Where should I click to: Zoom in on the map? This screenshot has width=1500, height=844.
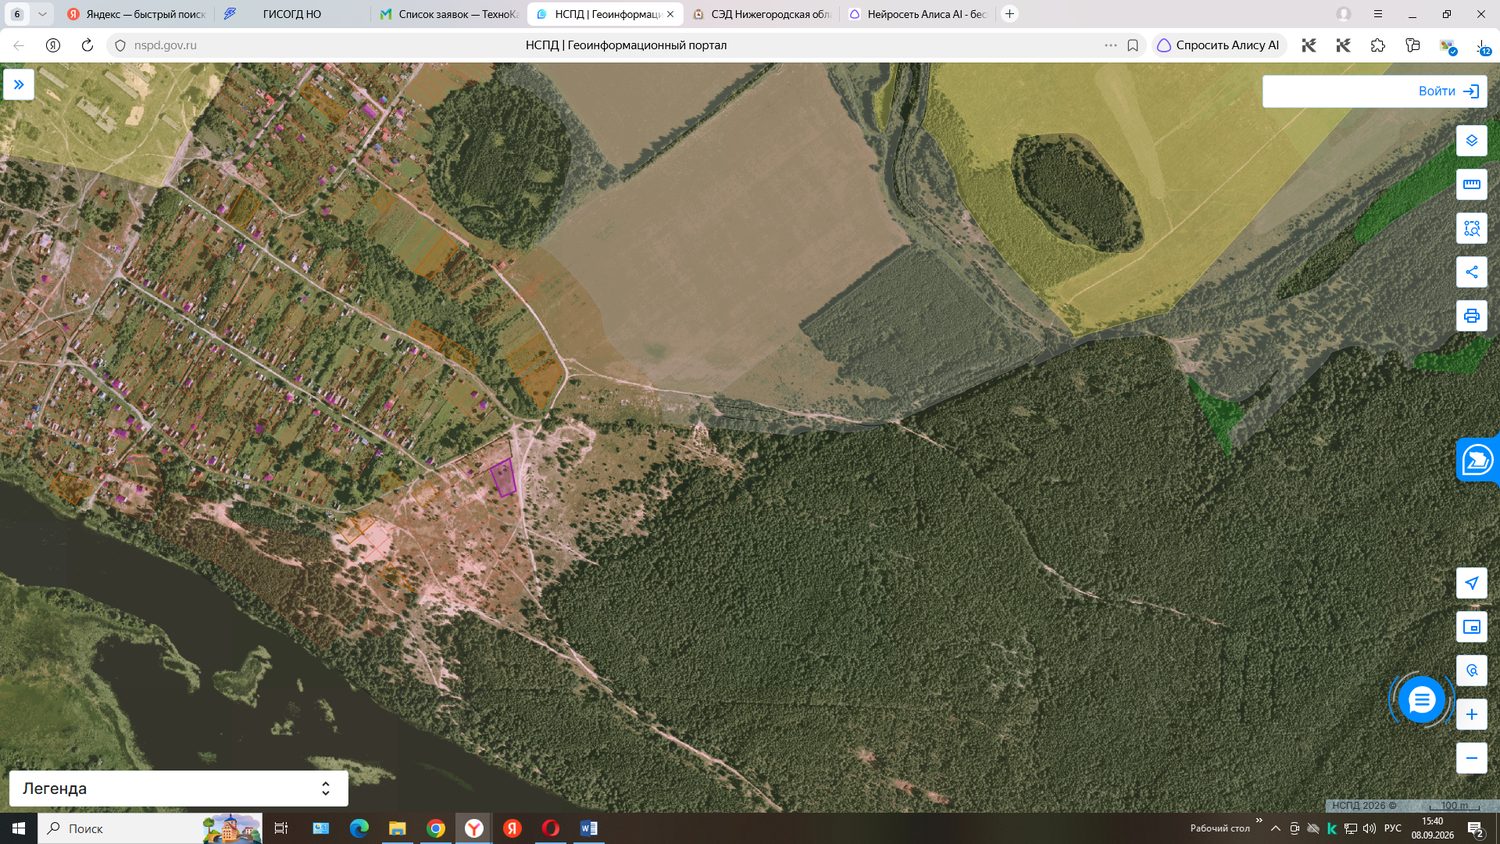pyautogui.click(x=1471, y=714)
